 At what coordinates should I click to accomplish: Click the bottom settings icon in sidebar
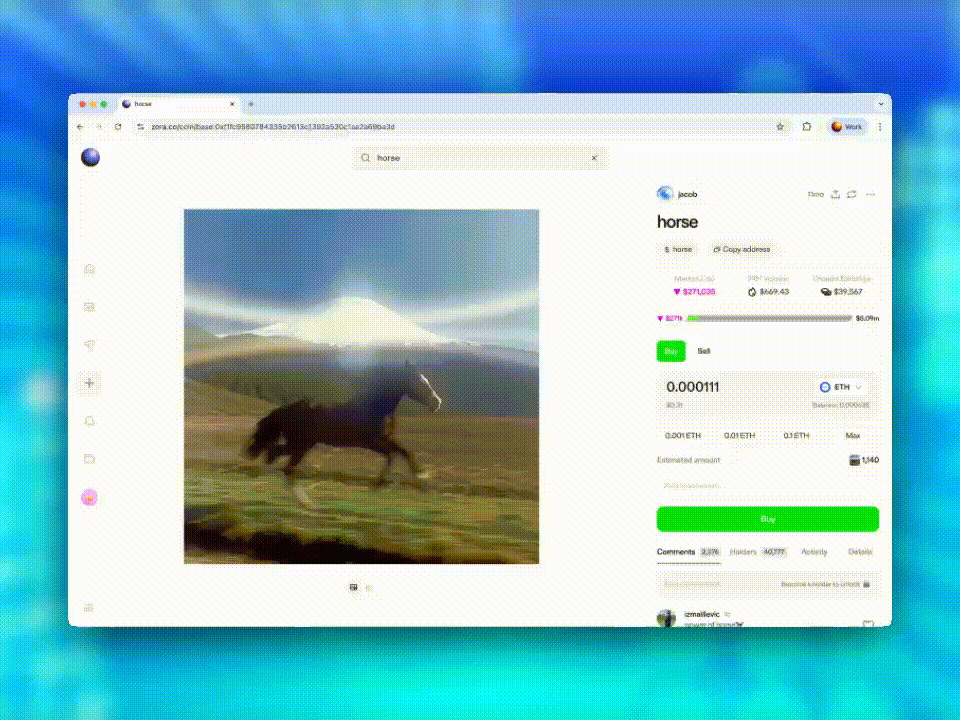(89, 607)
